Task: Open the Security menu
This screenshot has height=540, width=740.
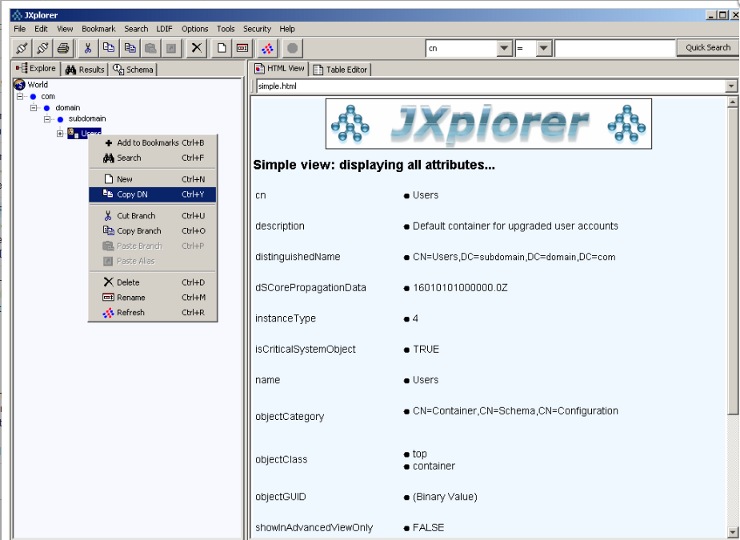Action: (x=257, y=29)
